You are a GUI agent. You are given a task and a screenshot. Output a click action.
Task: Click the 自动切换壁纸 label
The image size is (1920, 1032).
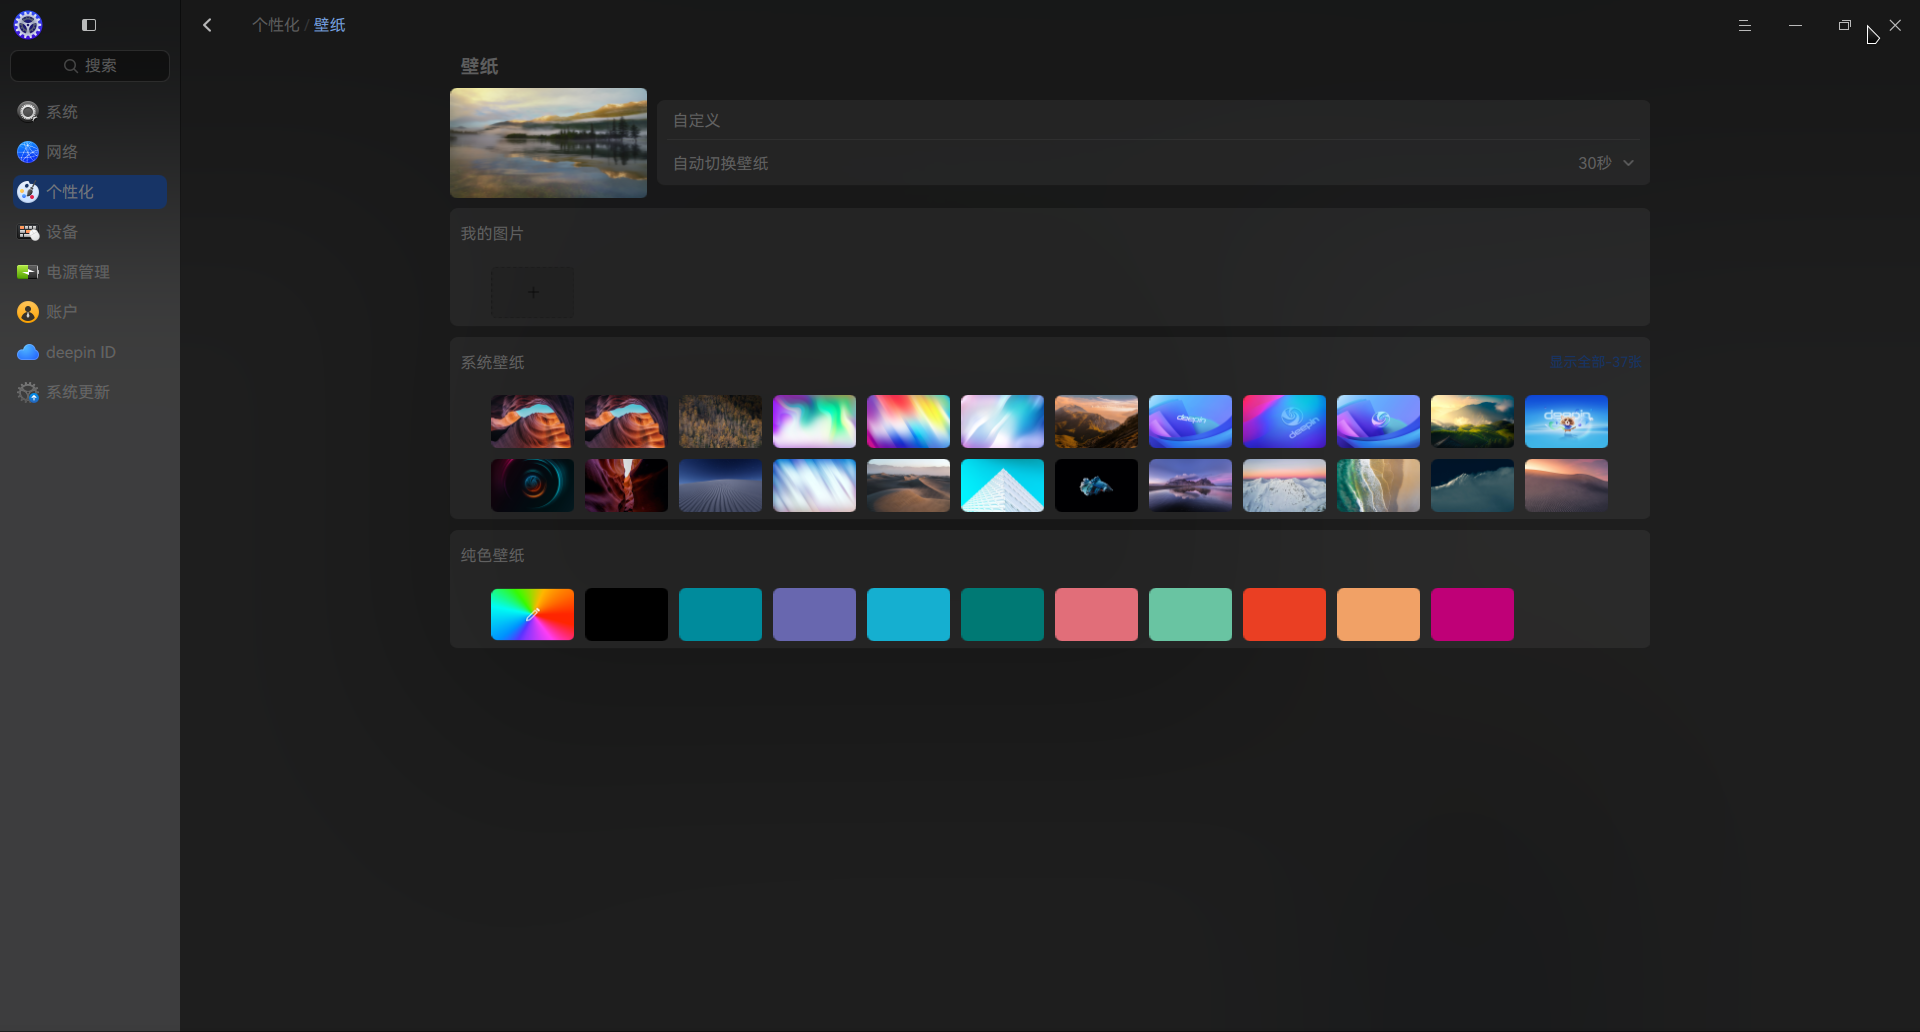tap(720, 163)
